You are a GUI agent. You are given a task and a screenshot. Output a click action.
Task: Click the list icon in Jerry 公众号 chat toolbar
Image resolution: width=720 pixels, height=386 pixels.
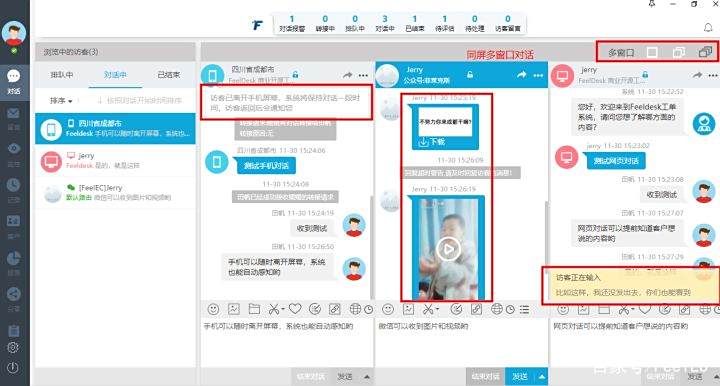pyautogui.click(x=524, y=310)
